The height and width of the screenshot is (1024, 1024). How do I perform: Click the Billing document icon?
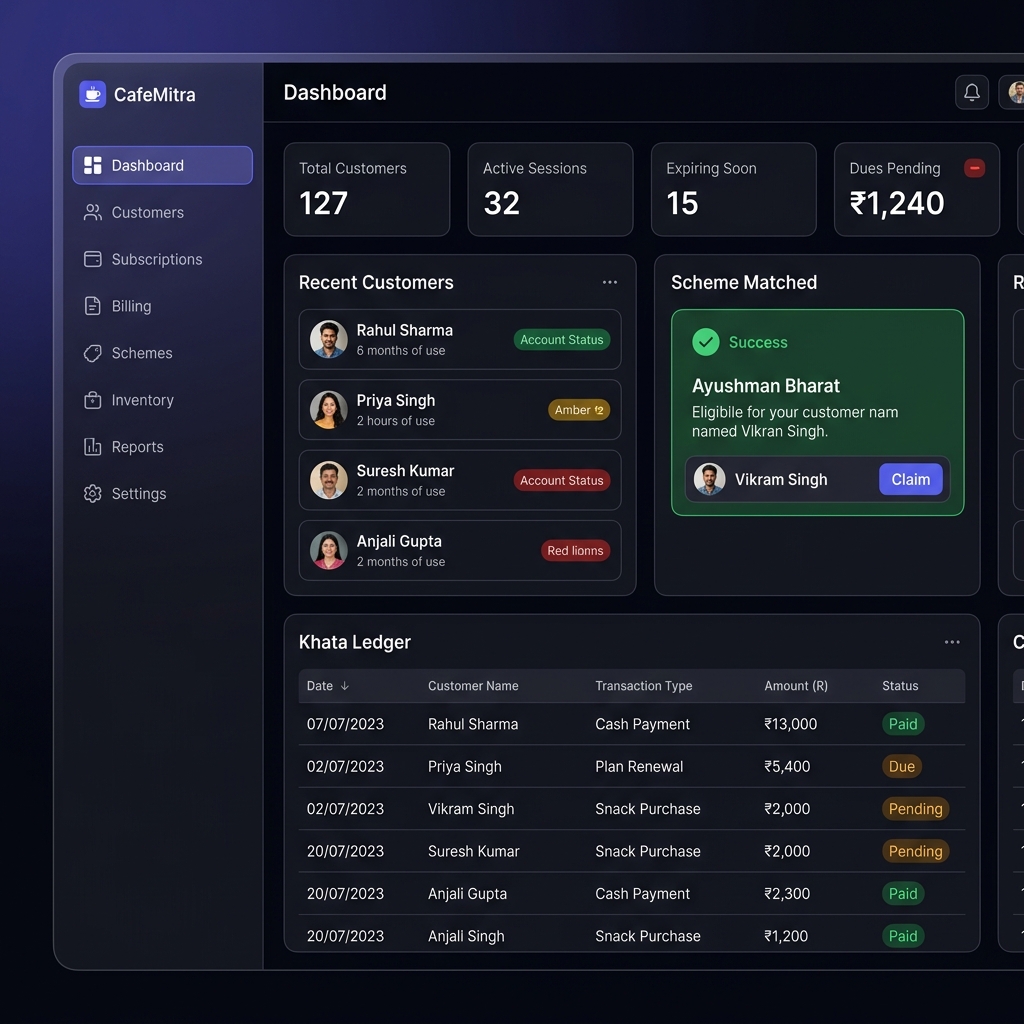(93, 306)
